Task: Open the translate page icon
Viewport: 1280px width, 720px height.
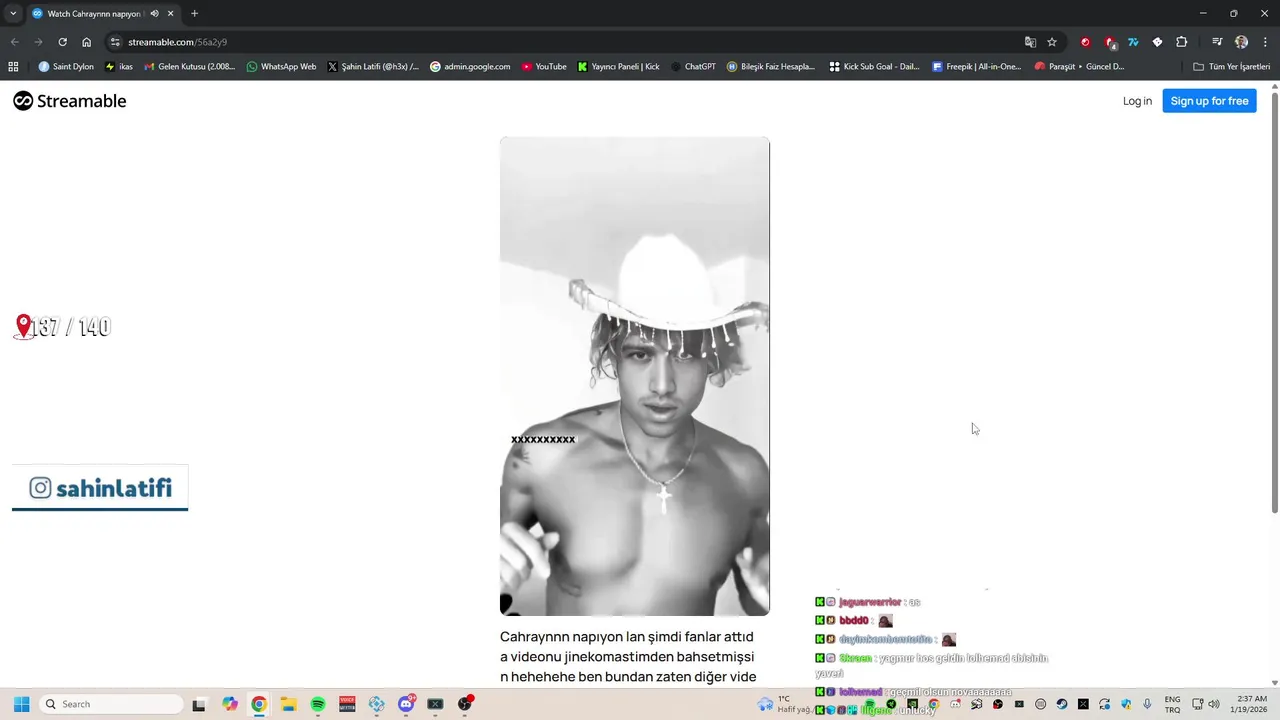Action: coord(1030,42)
